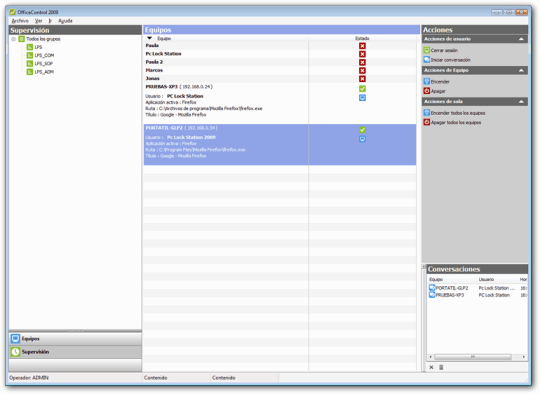Collapse the Acciones de sala section

point(521,102)
